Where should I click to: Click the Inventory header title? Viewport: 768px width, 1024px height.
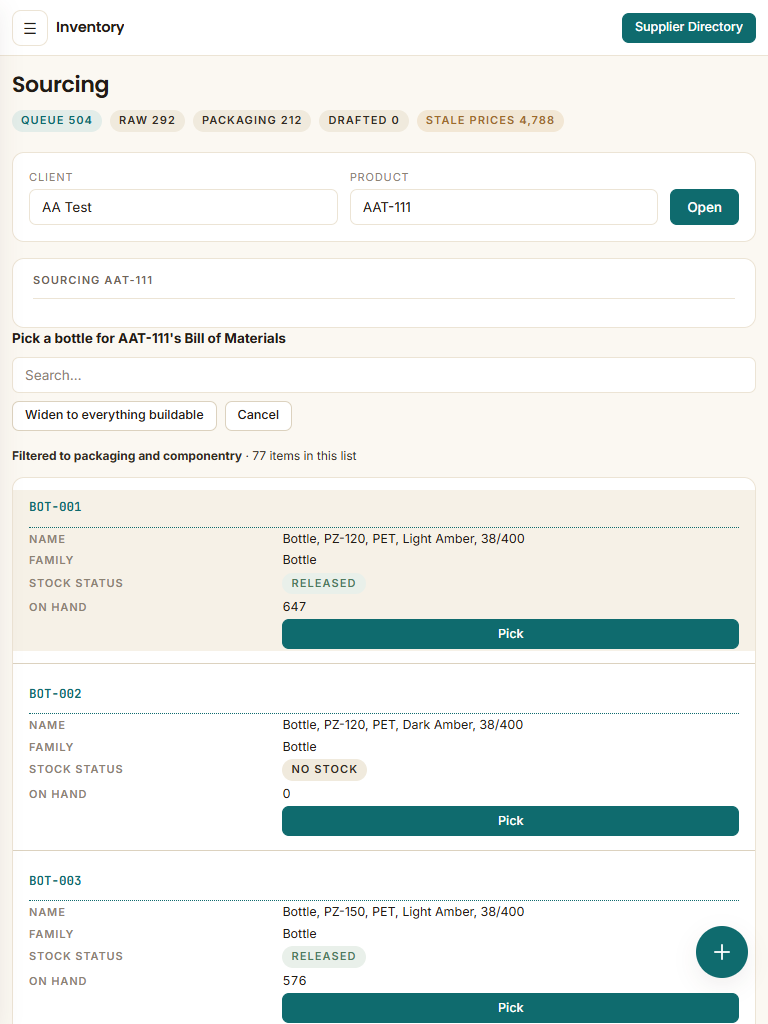point(90,27)
